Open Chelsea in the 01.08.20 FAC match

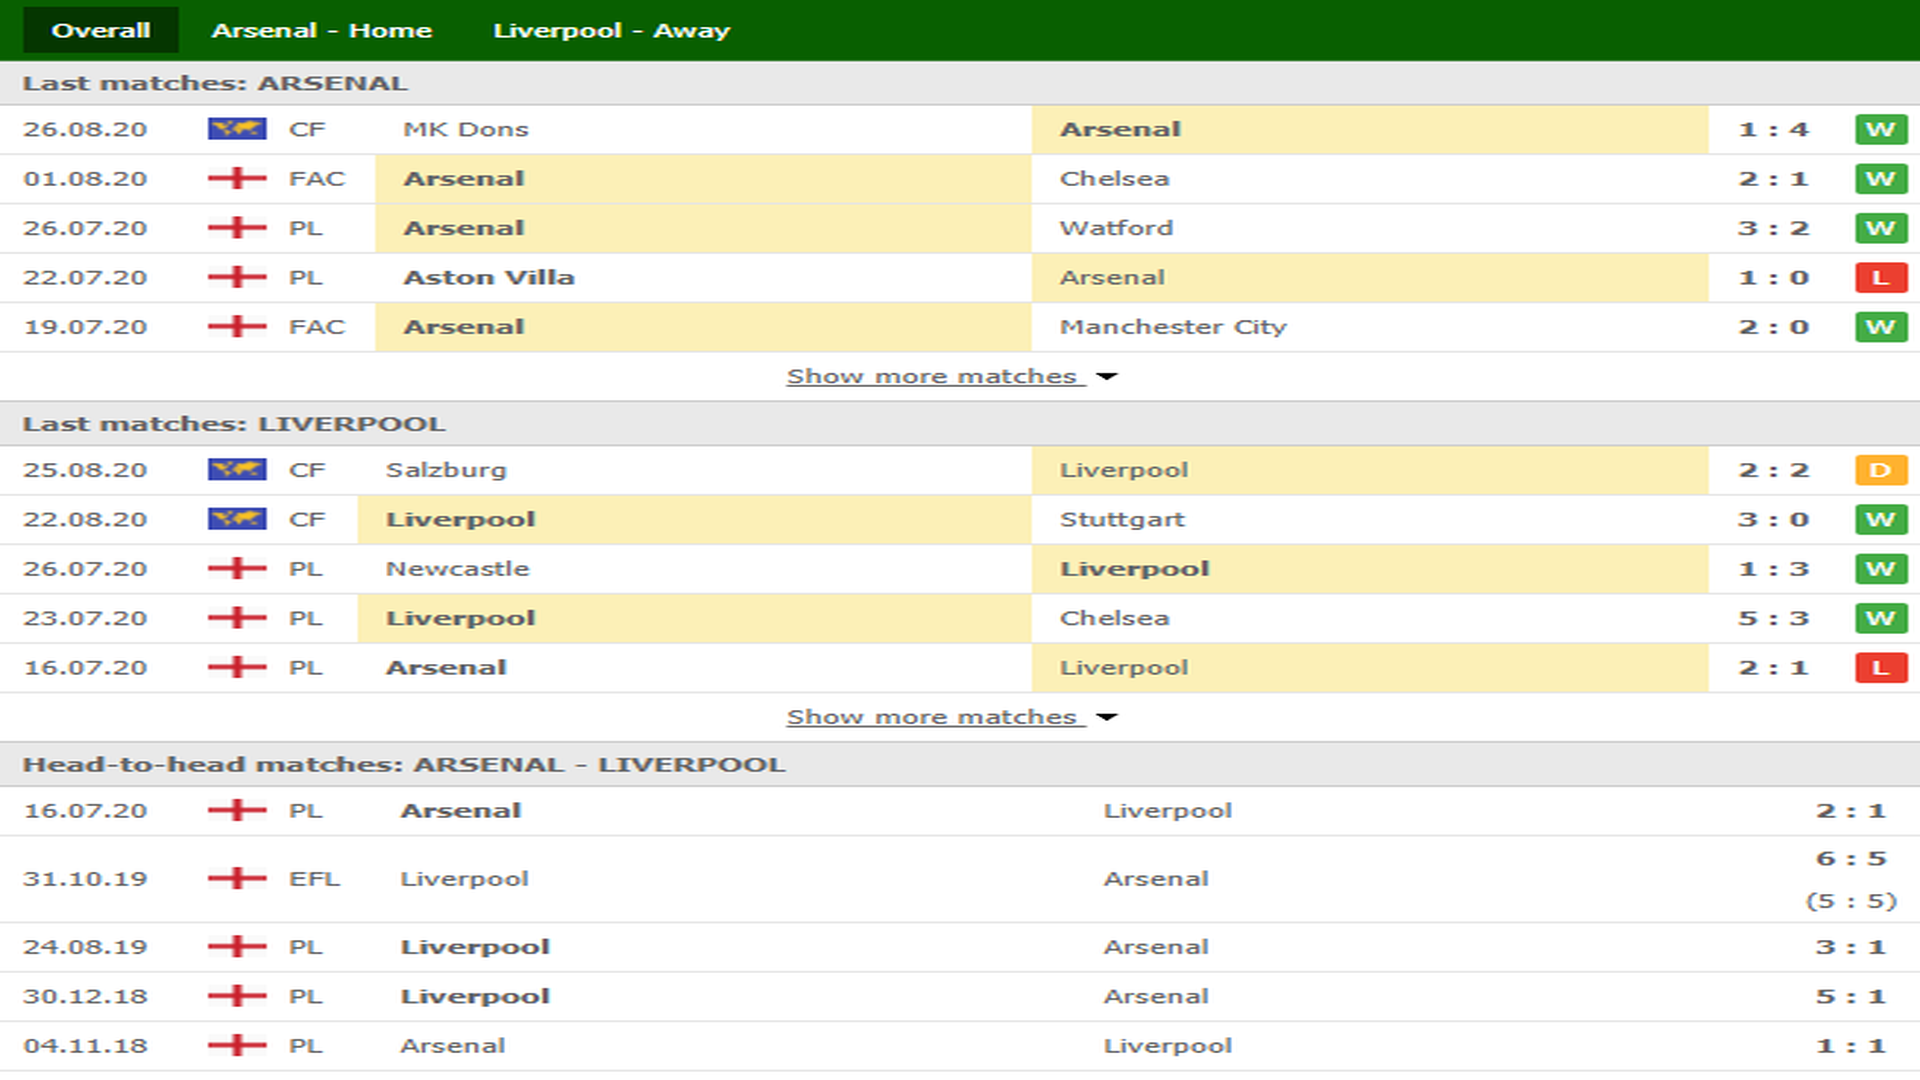click(x=1114, y=179)
